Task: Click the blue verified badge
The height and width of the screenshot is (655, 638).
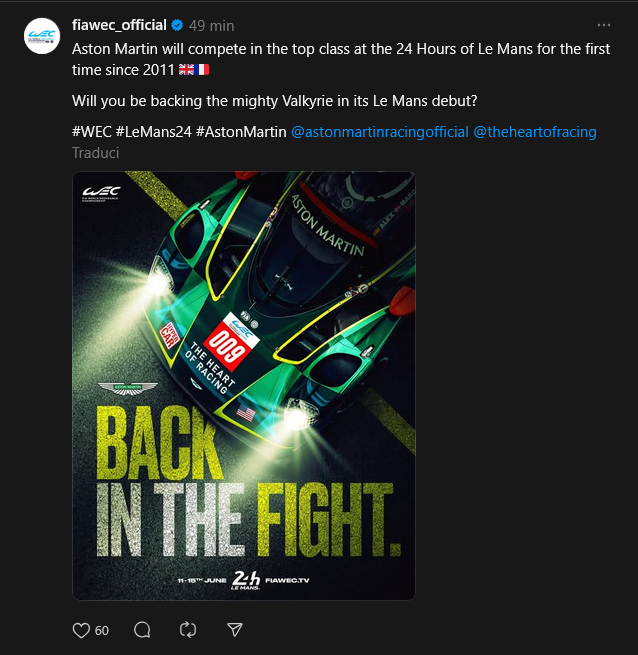Action: pos(177,25)
